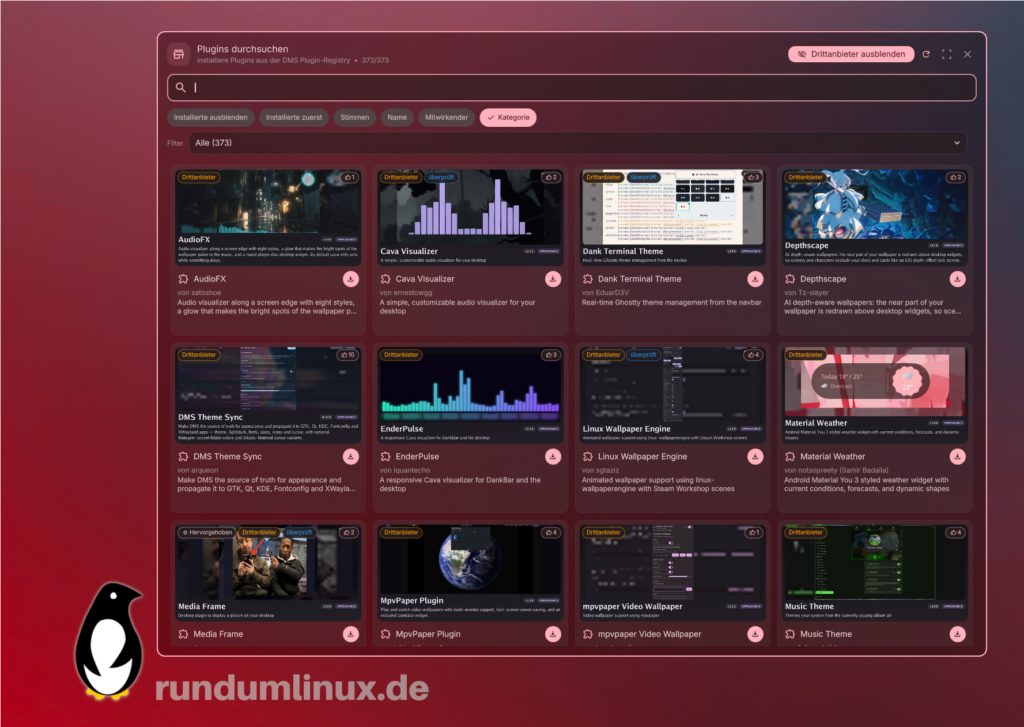Click the author text 'von ernestowgg'
This screenshot has height=727, width=1024.
click(x=406, y=293)
